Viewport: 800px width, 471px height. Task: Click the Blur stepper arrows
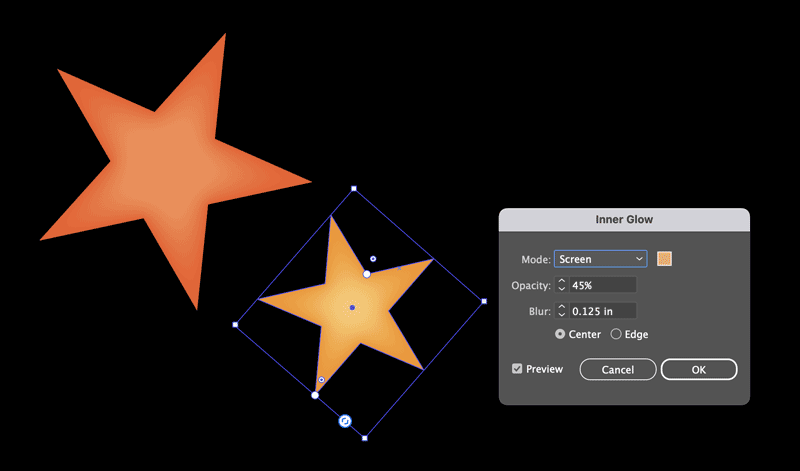(562, 311)
